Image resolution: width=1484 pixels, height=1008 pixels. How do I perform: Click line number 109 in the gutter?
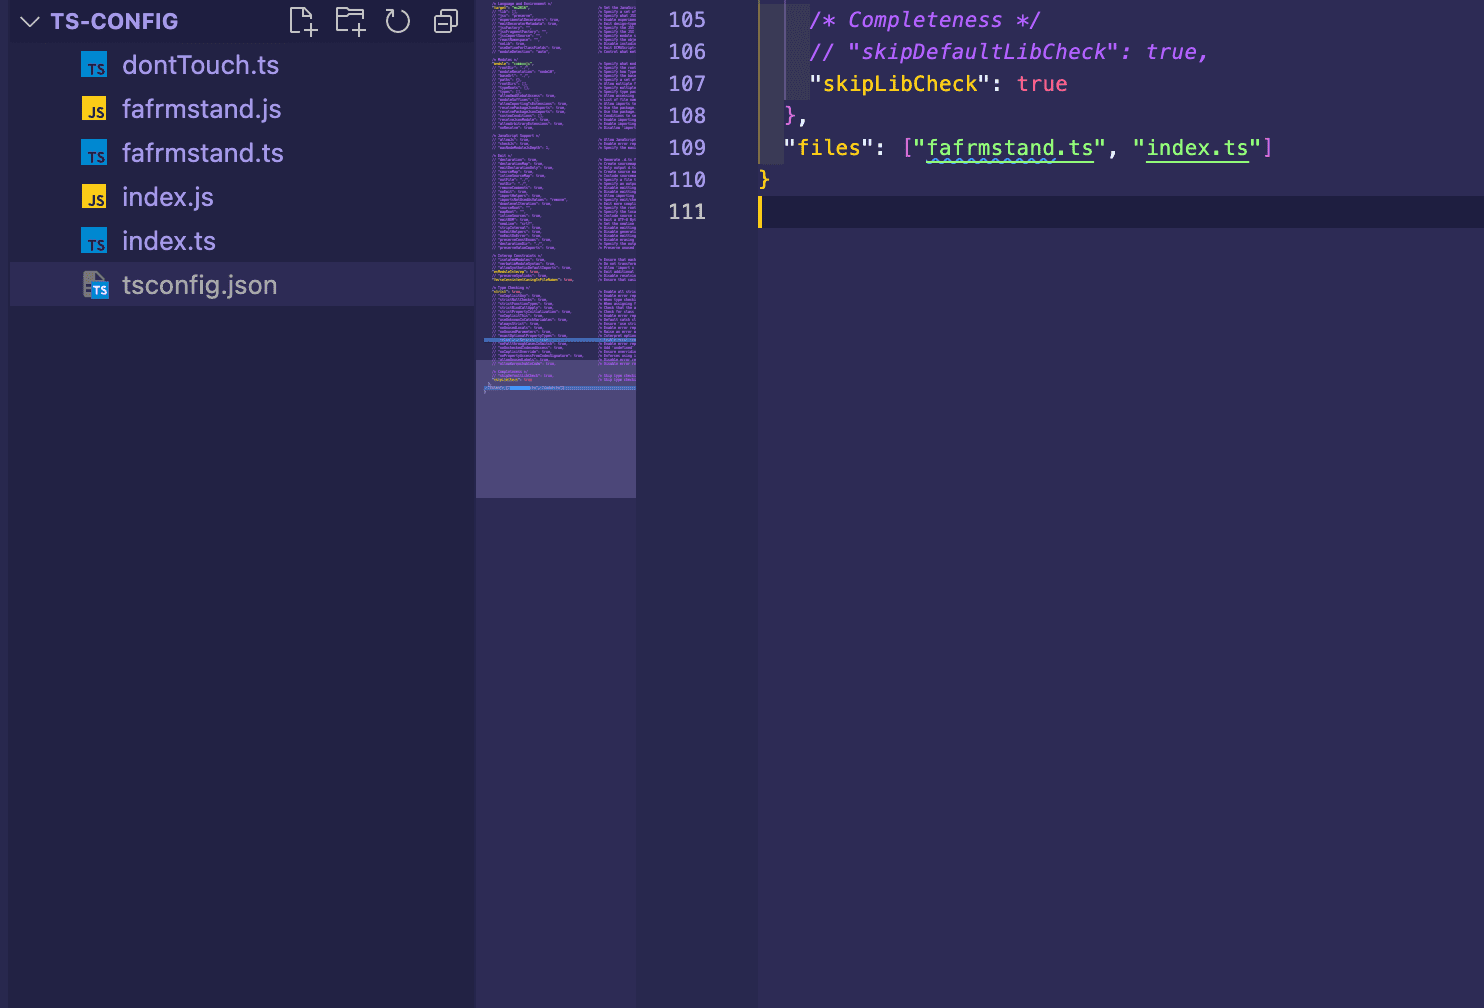point(687,148)
